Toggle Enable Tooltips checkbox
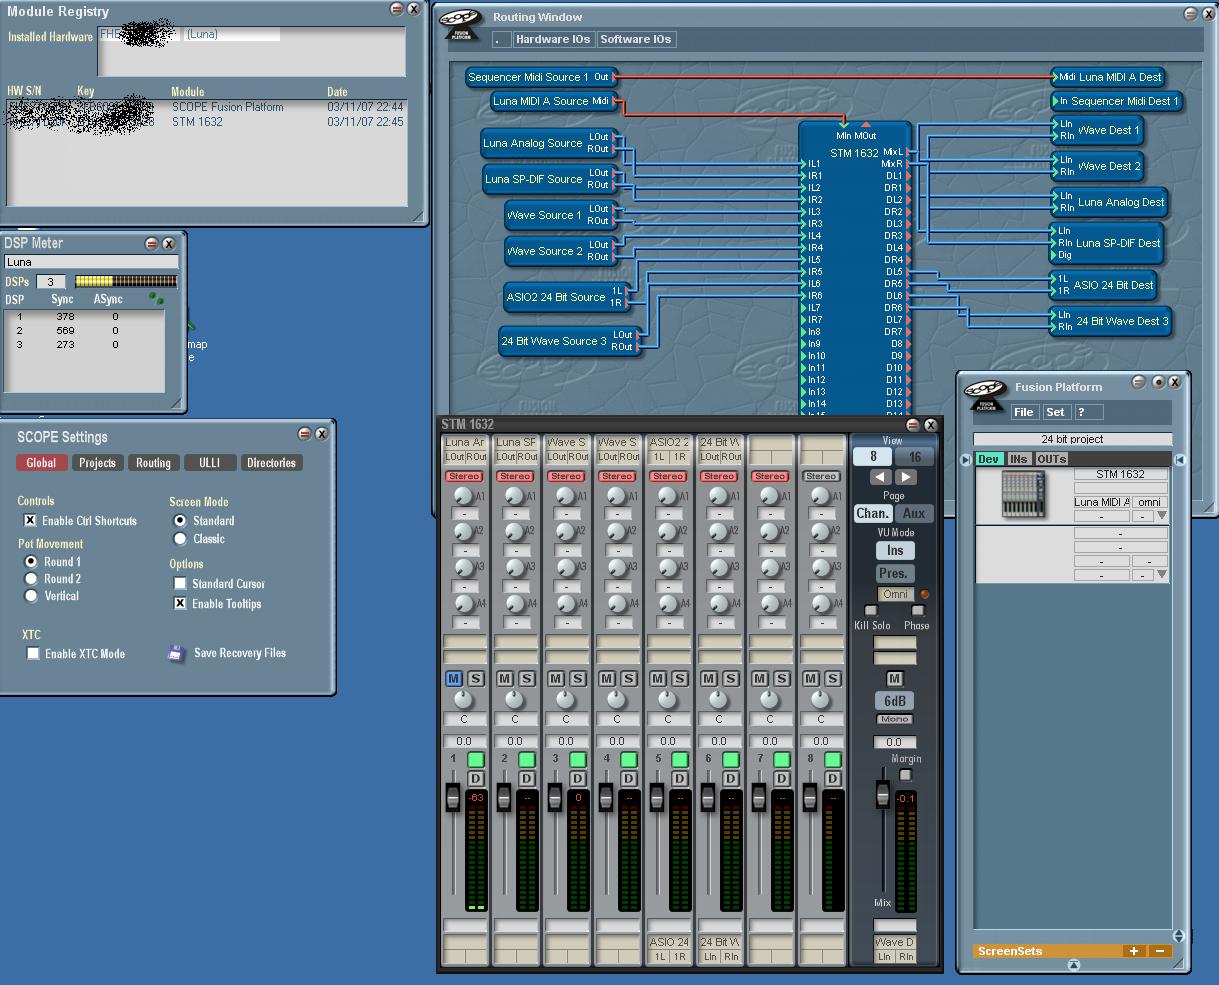The height and width of the screenshot is (985, 1219). pyautogui.click(x=180, y=604)
